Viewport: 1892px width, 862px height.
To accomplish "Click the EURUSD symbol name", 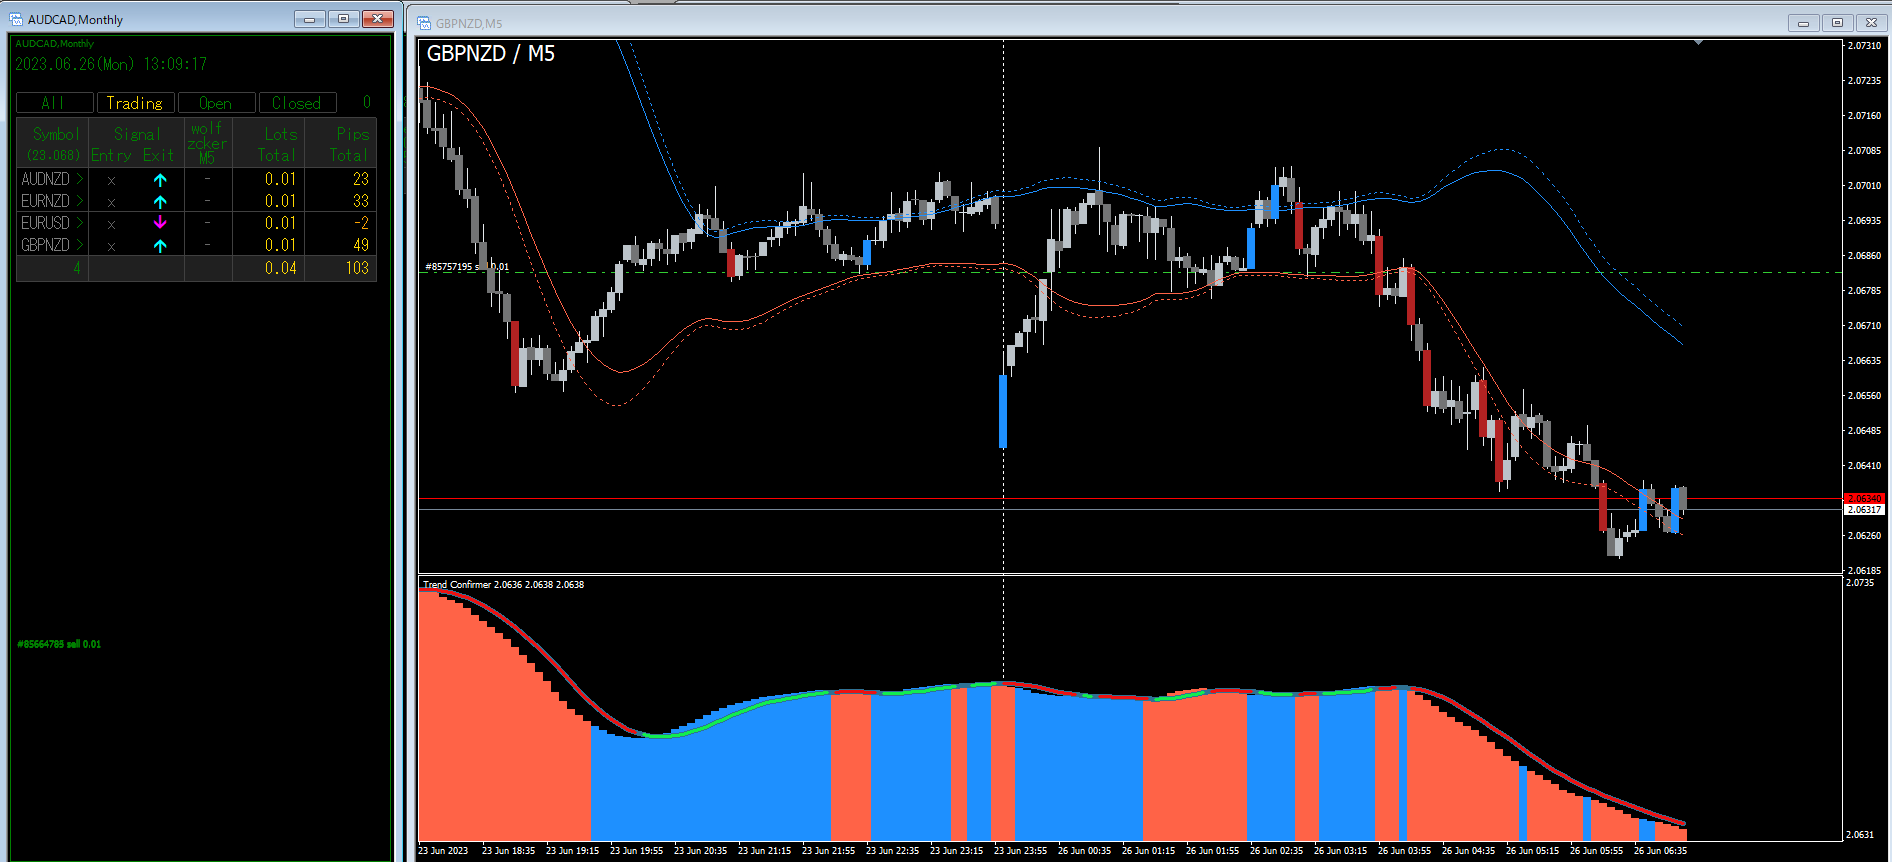I will [46, 223].
